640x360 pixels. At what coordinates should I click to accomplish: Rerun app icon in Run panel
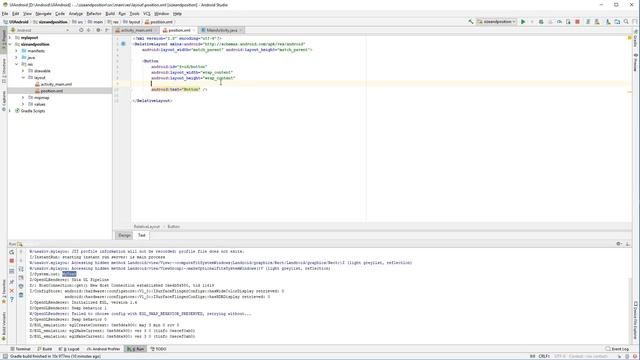[12, 252]
